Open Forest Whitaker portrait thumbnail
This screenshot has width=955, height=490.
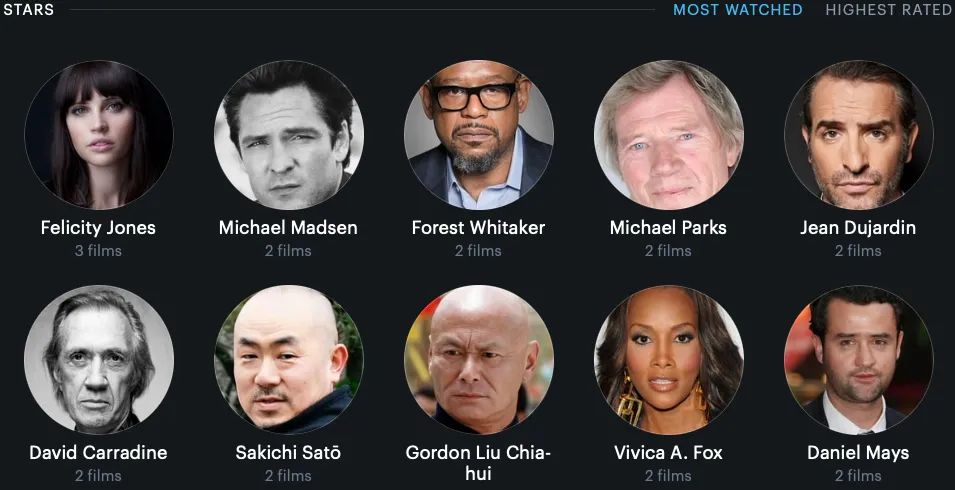479,135
